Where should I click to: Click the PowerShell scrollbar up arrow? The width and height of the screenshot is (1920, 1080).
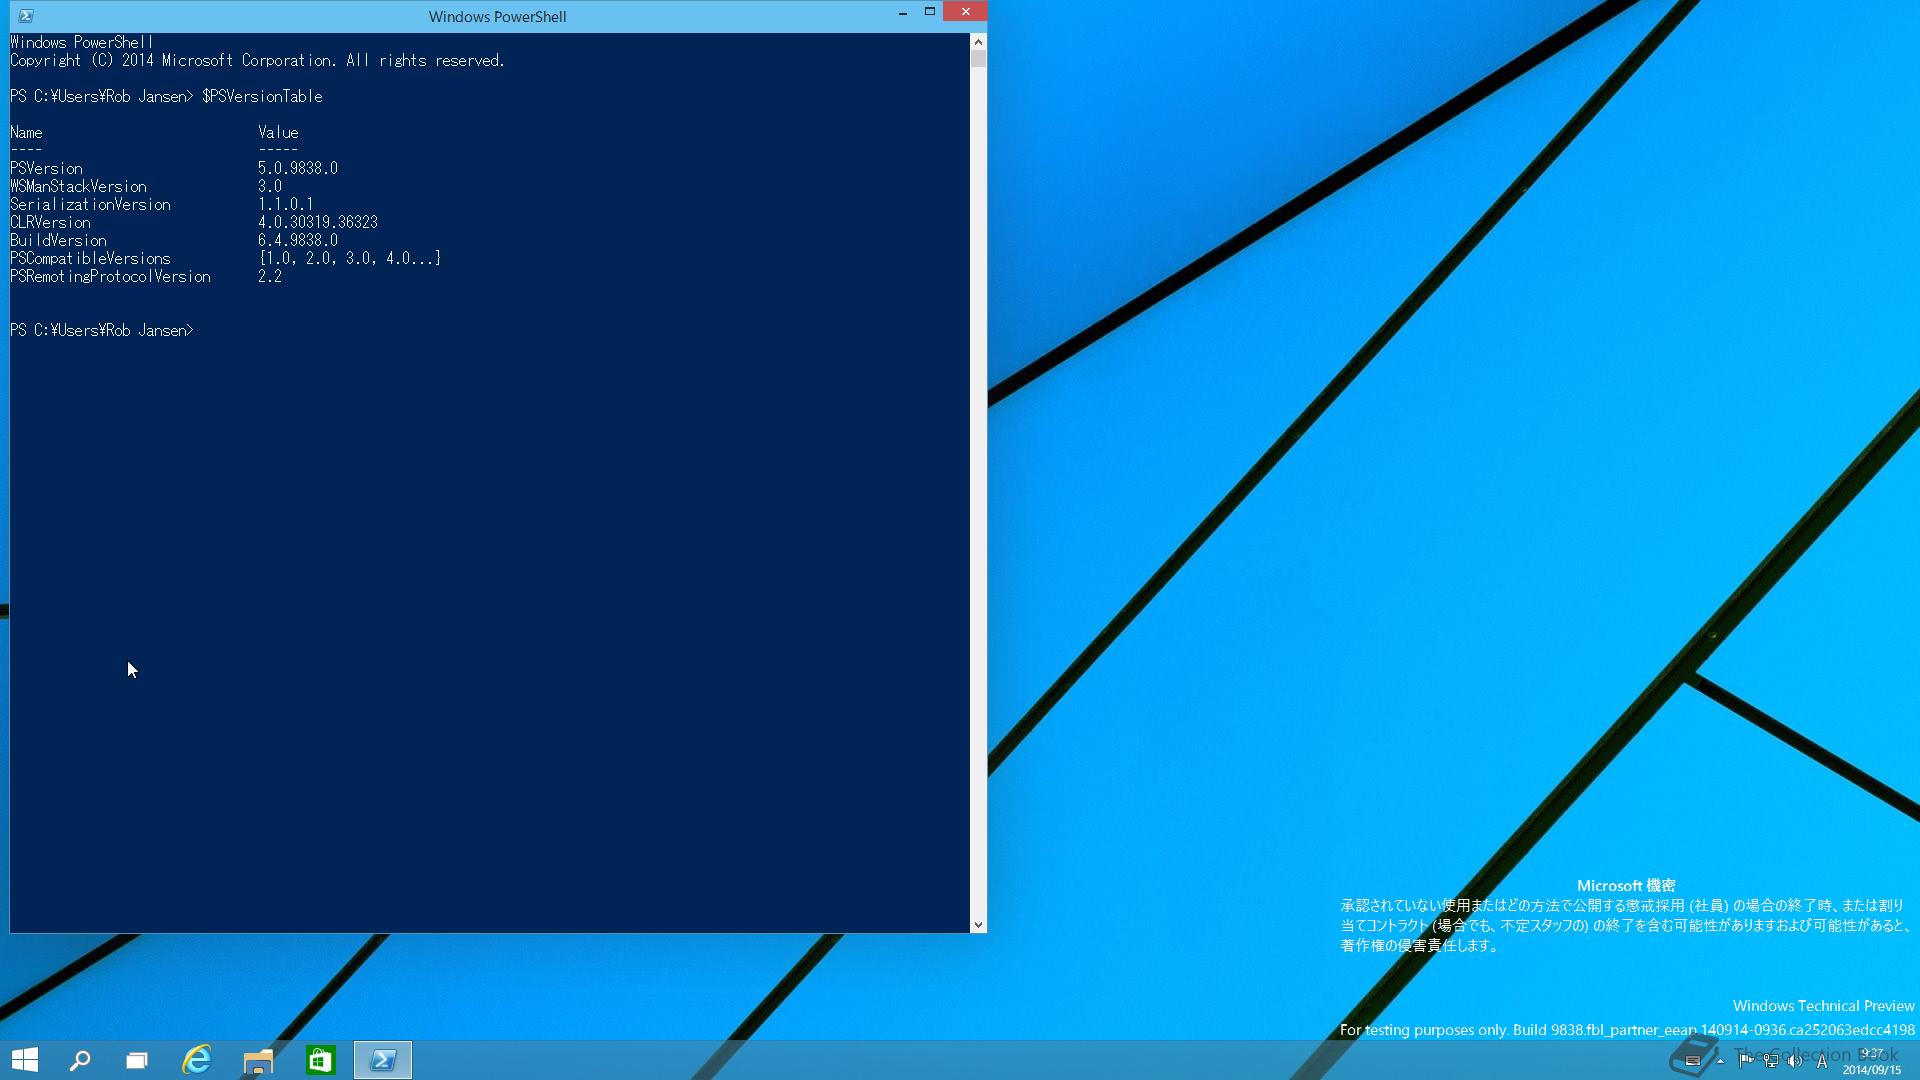[978, 41]
